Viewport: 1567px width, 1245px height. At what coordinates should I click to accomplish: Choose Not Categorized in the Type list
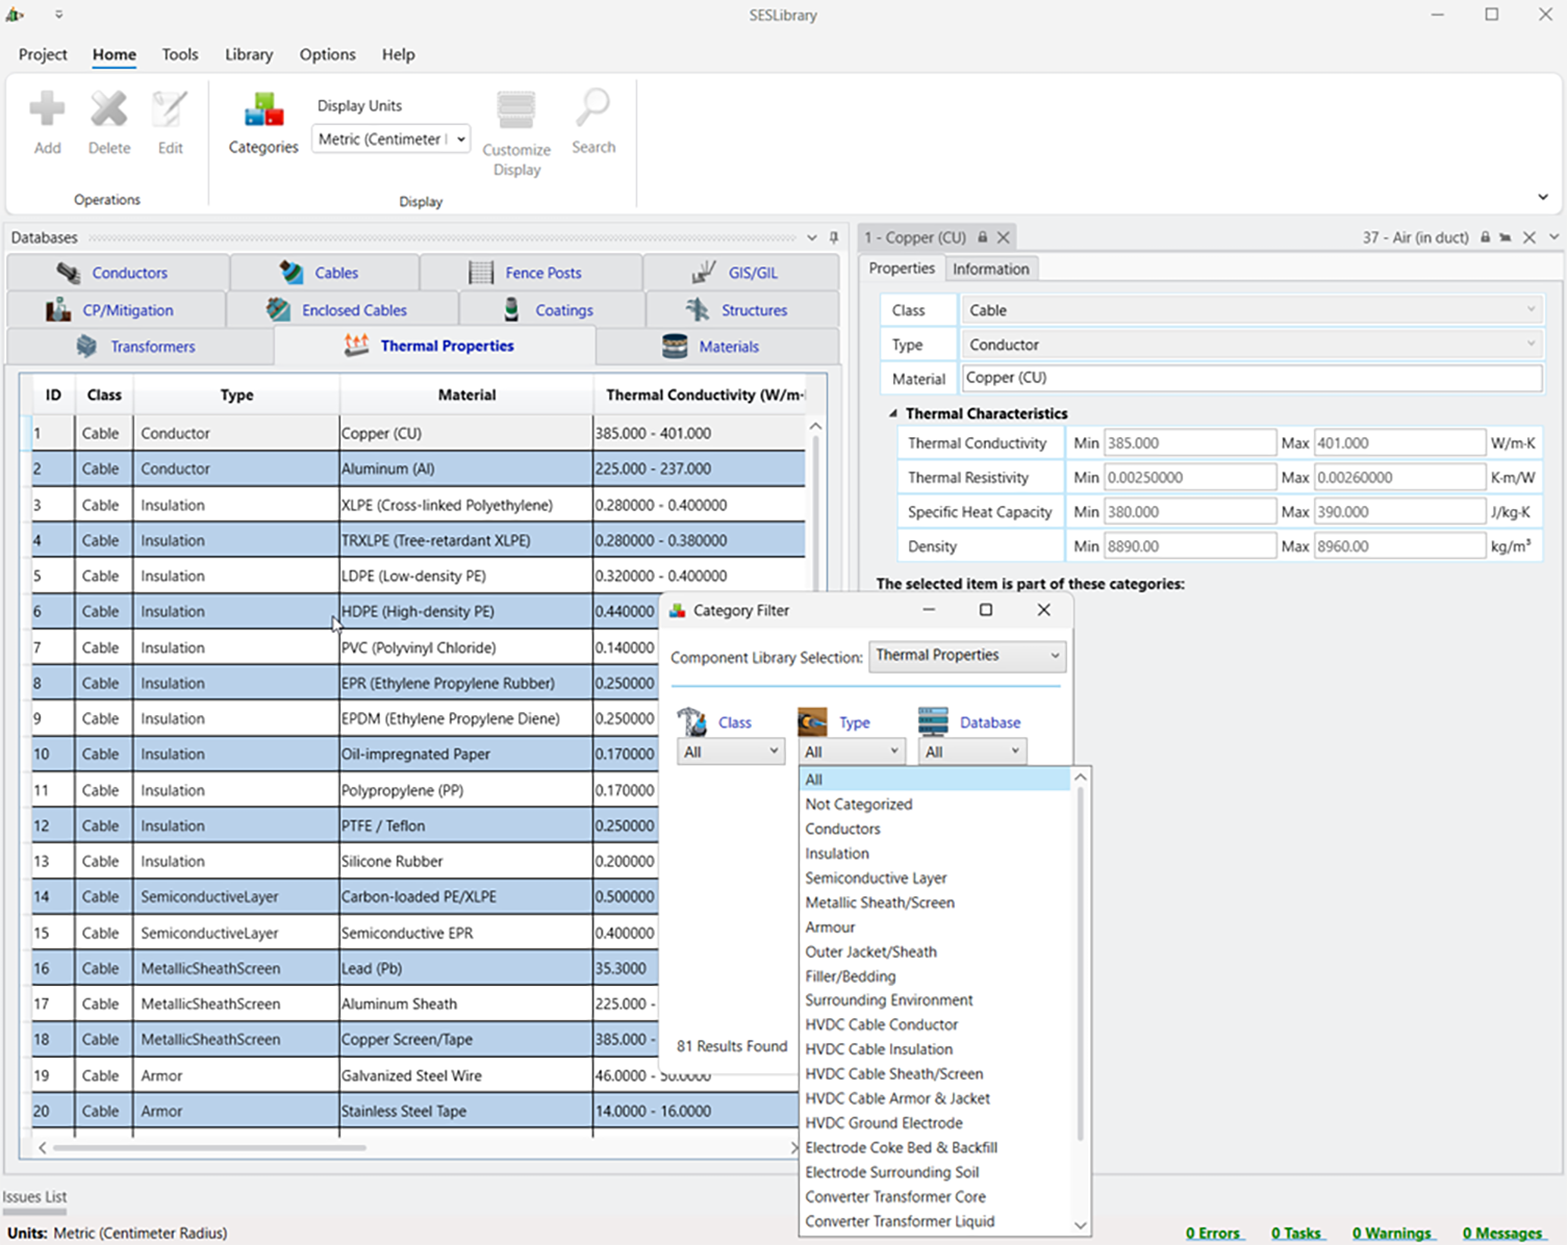pyautogui.click(x=859, y=804)
